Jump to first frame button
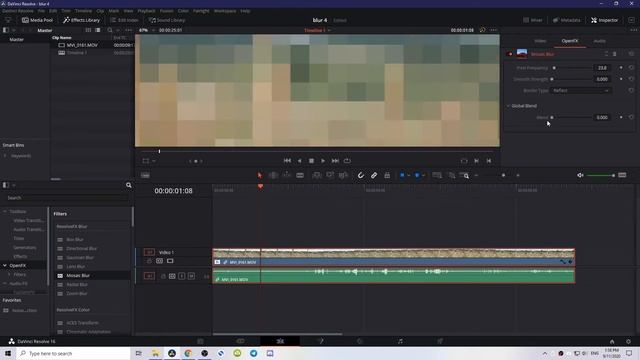640x360 pixels. click(x=287, y=161)
